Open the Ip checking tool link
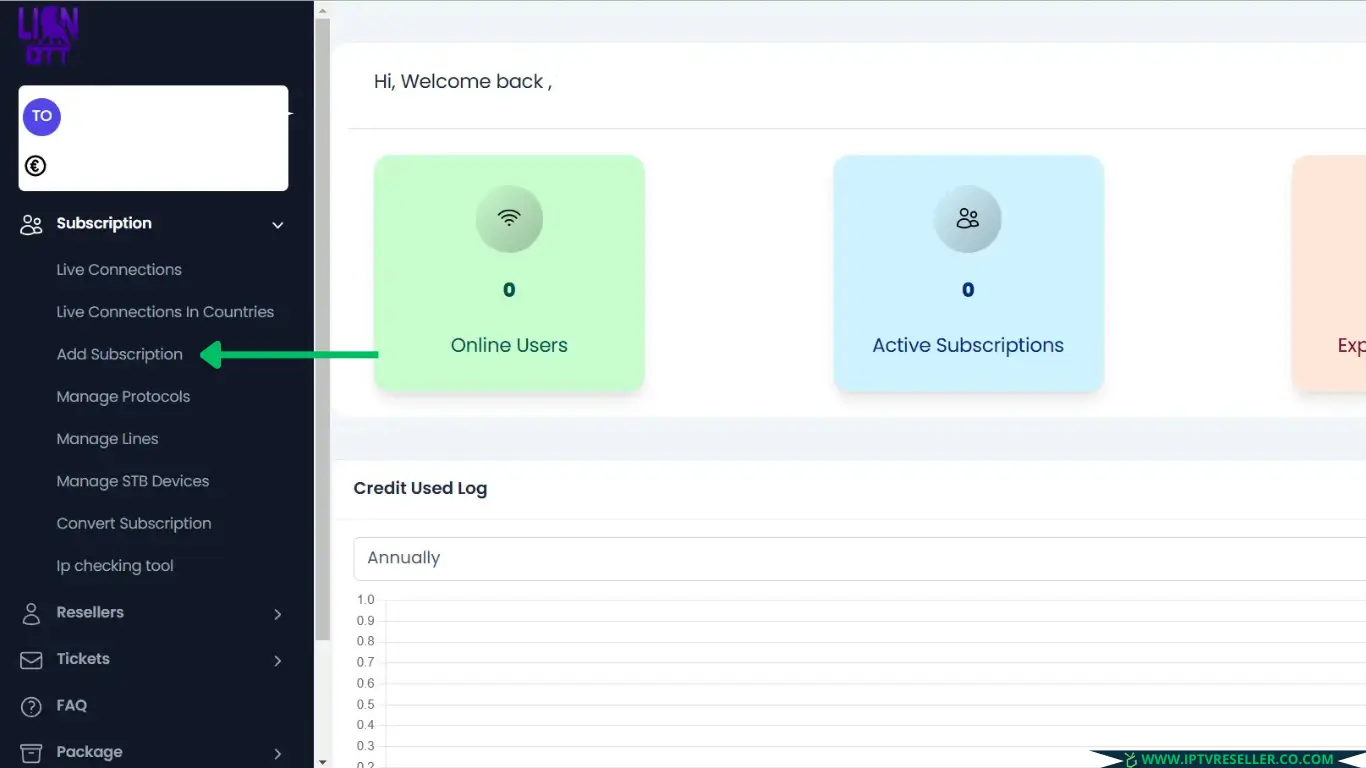 coord(115,566)
